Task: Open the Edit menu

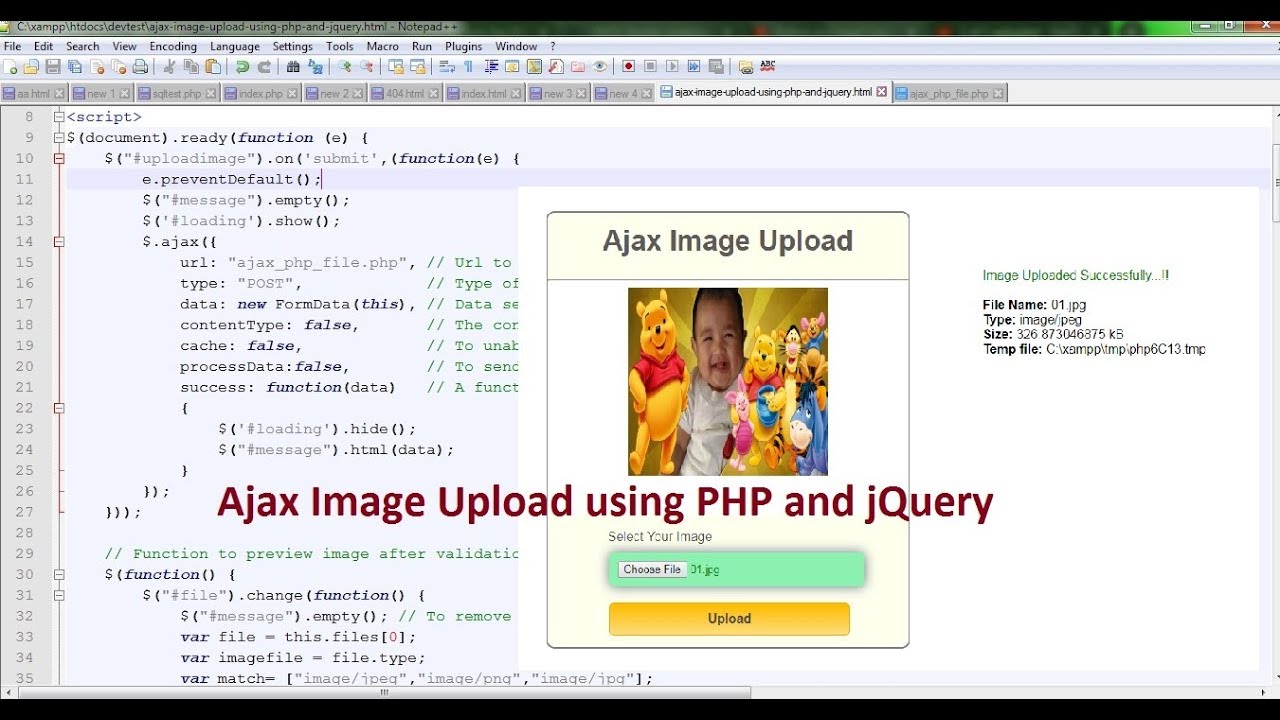Action: pyautogui.click(x=43, y=46)
